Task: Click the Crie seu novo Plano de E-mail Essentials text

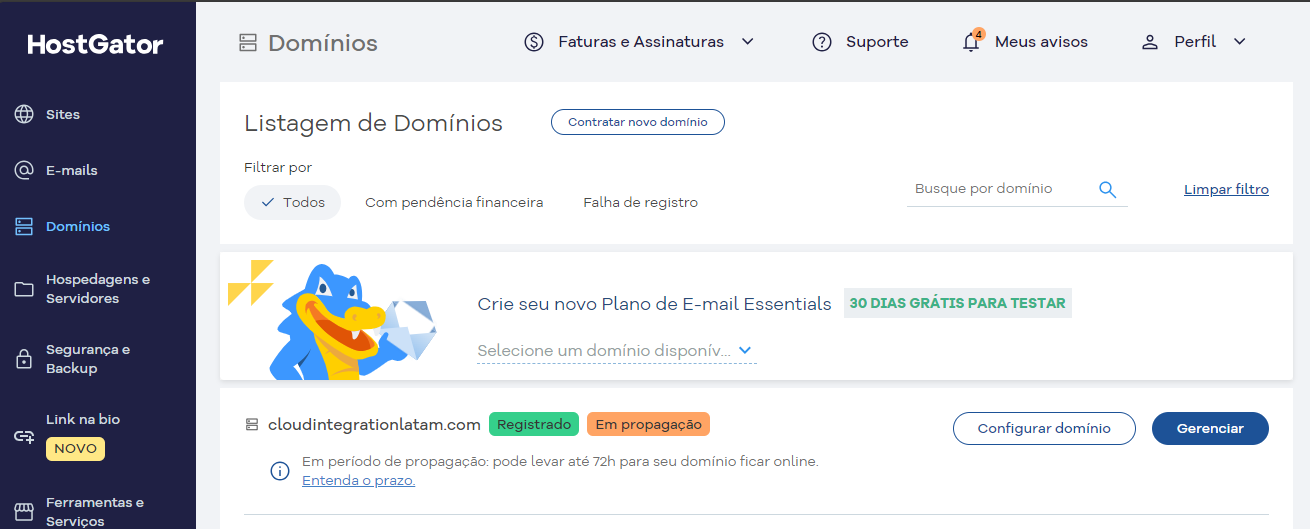Action: tap(654, 304)
